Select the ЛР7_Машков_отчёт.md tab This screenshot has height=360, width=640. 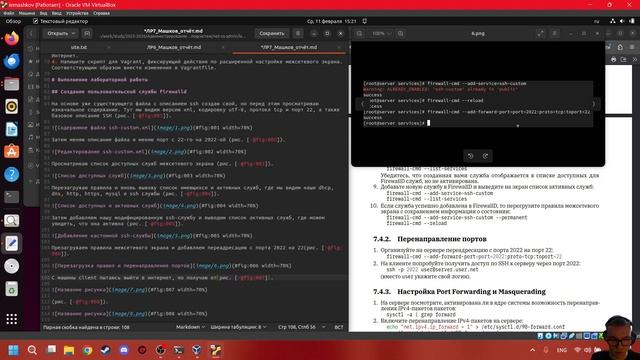(x=289, y=47)
